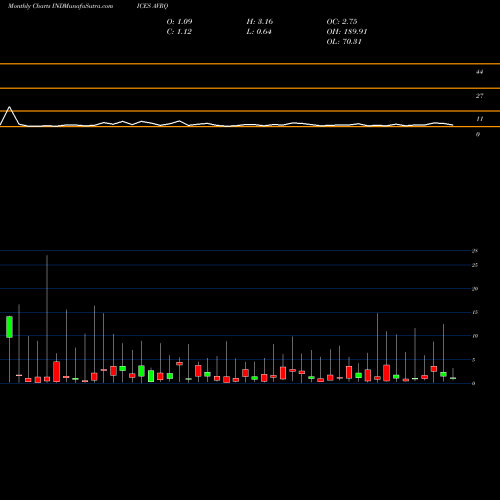
Task: Click the indicator axis label '11'
Action: [x=479, y=119]
